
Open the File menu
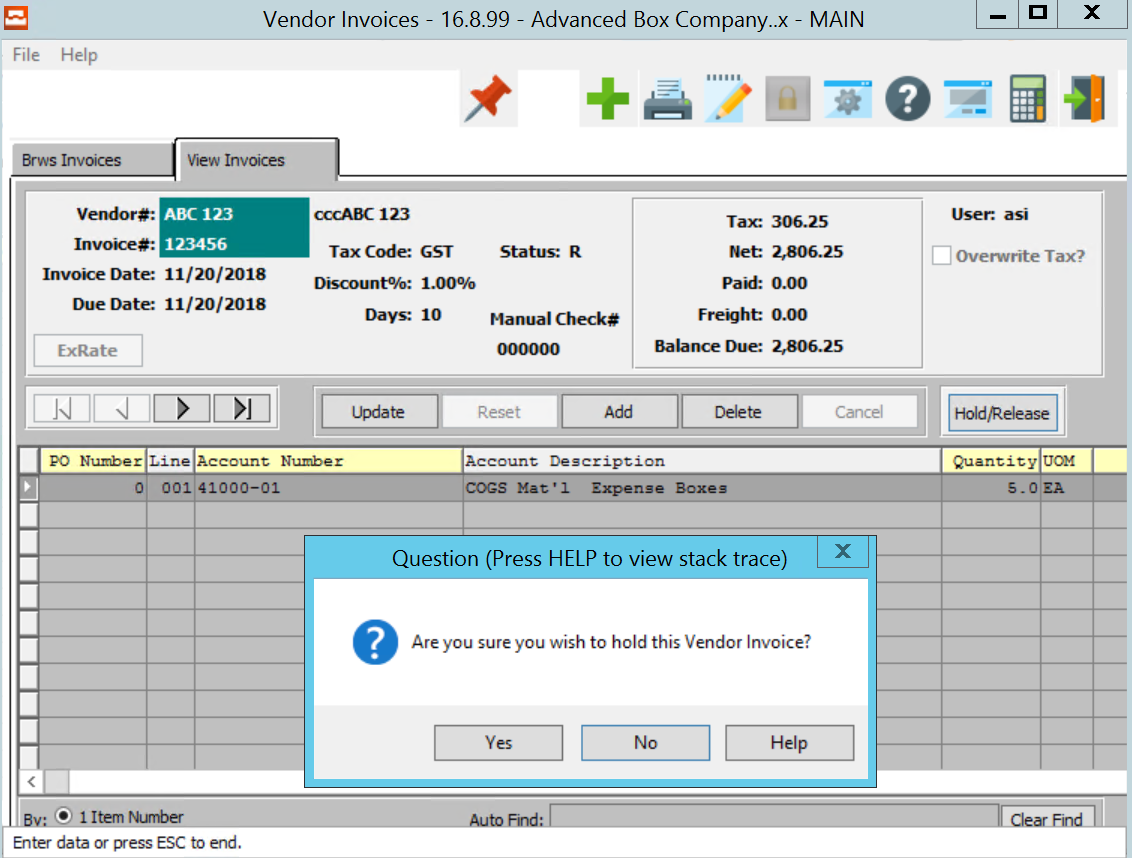pyautogui.click(x=25, y=55)
